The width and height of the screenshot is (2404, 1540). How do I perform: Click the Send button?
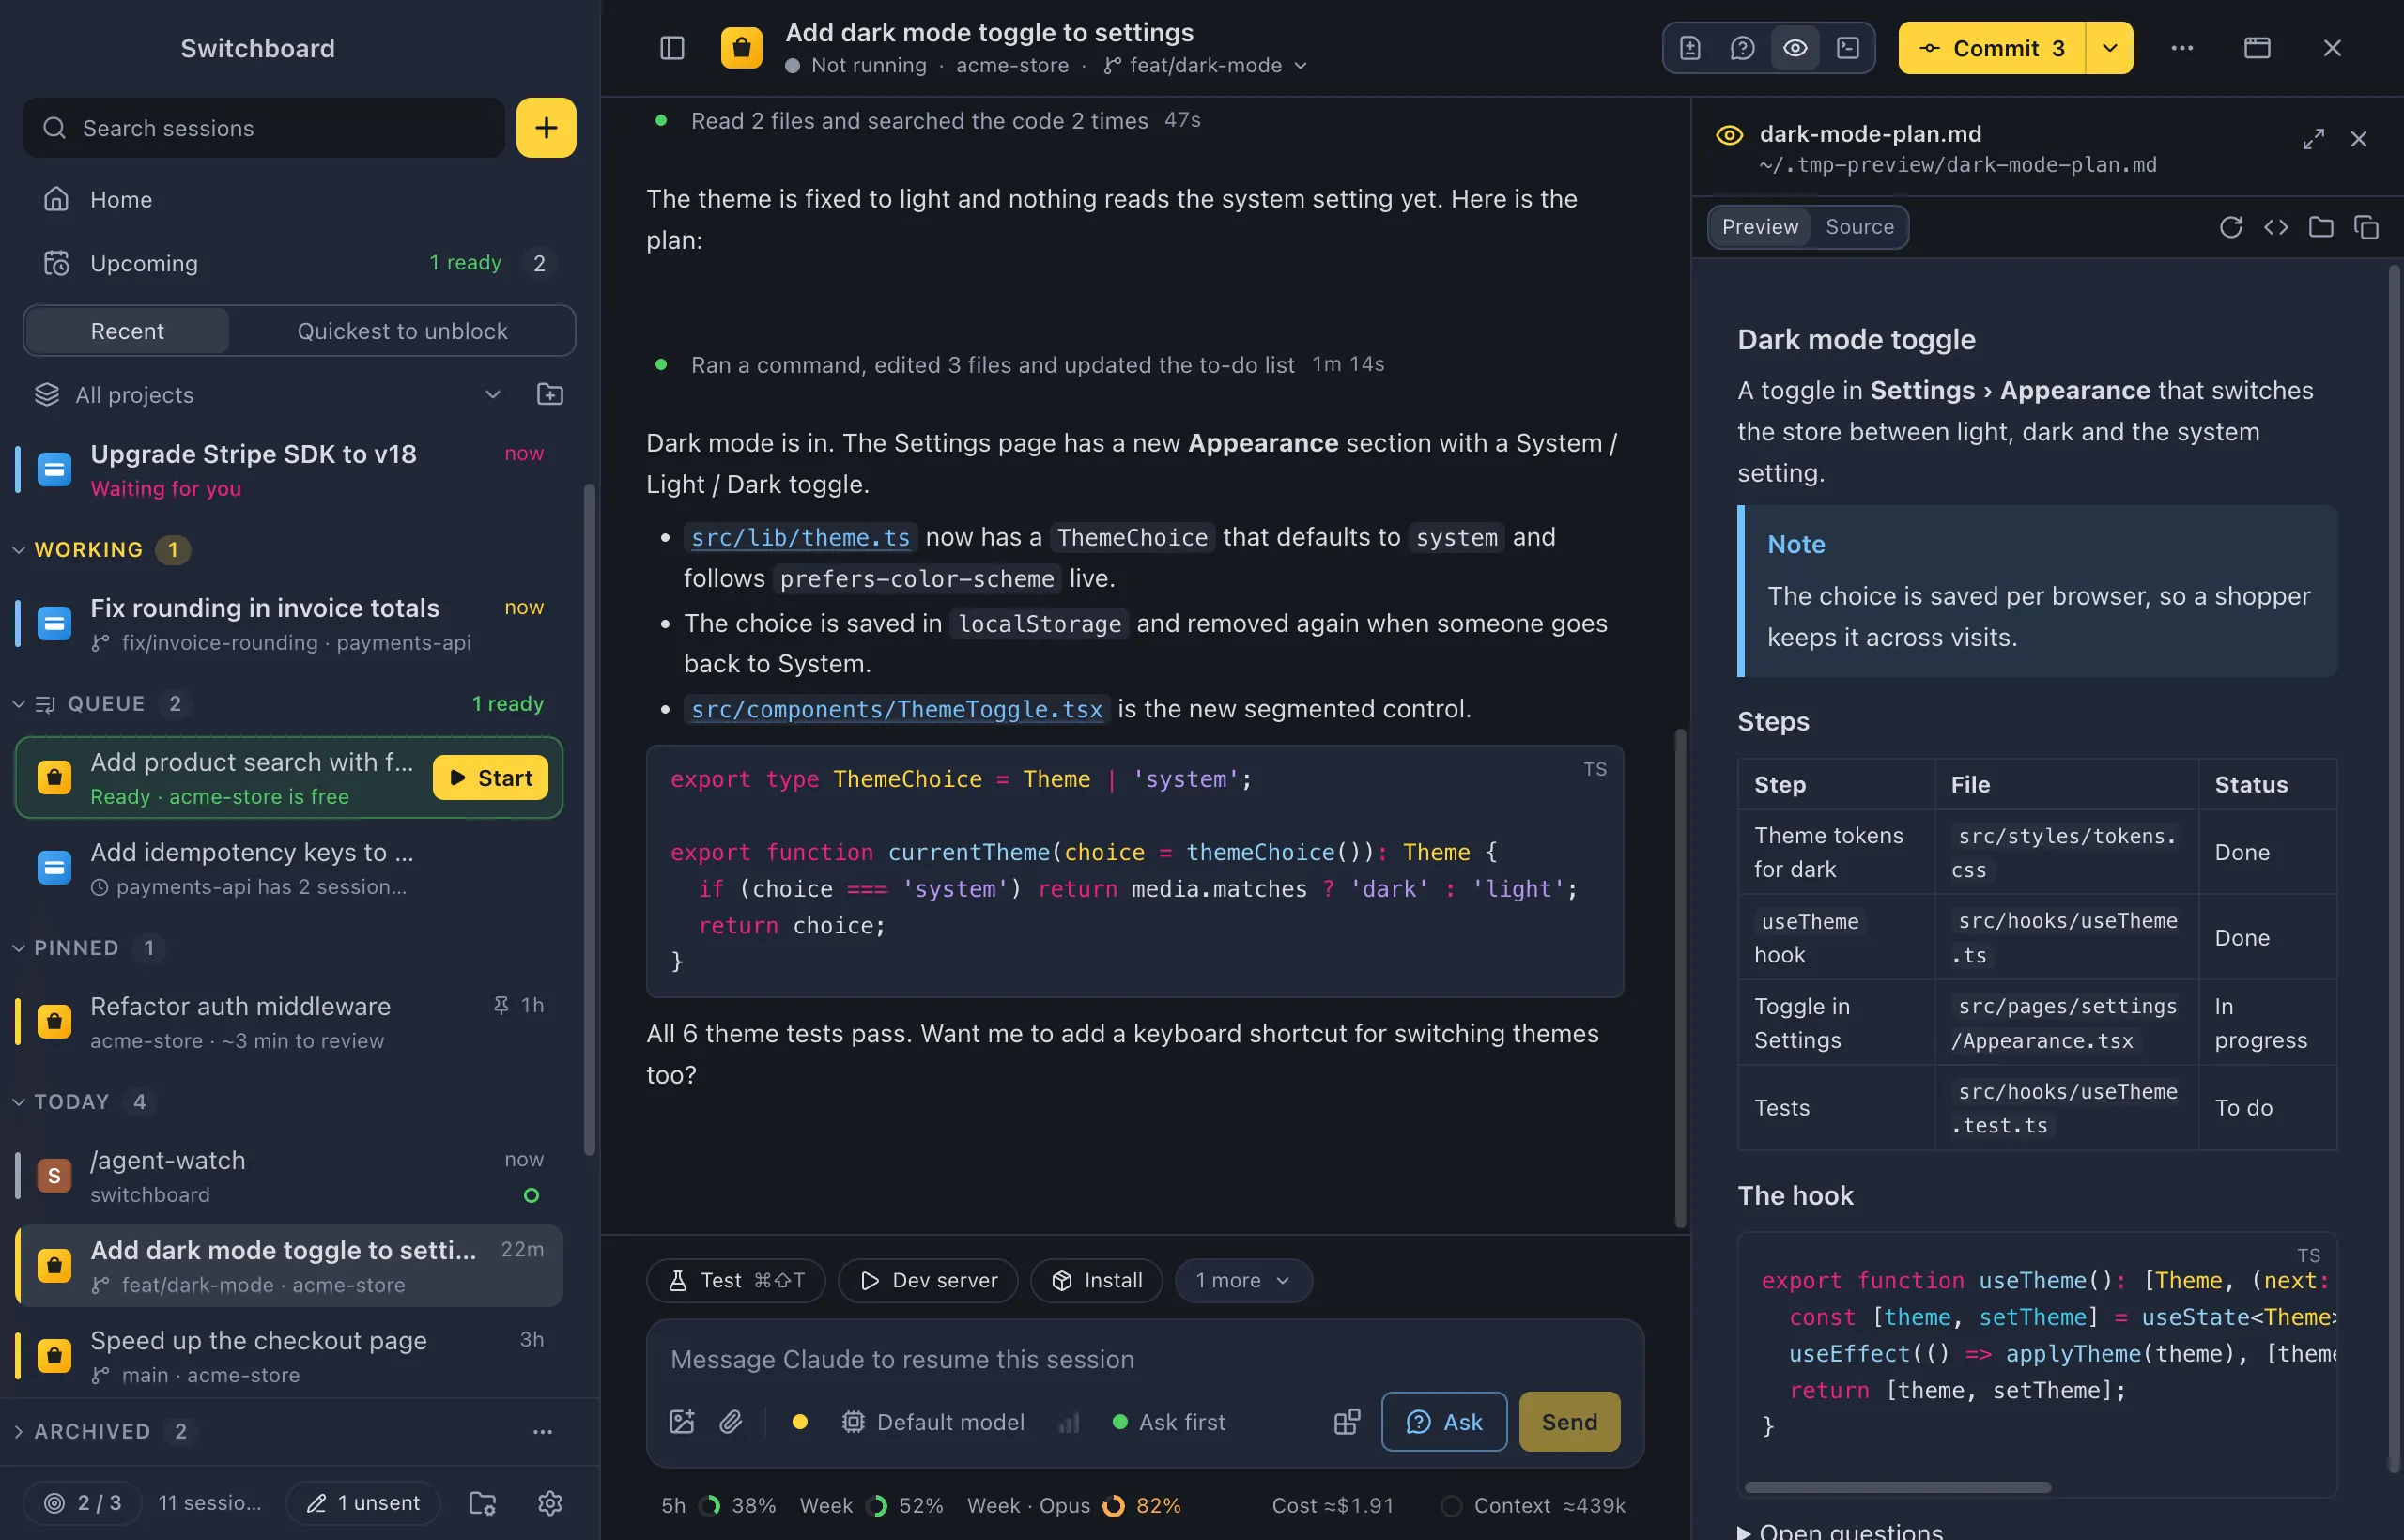coord(1569,1421)
